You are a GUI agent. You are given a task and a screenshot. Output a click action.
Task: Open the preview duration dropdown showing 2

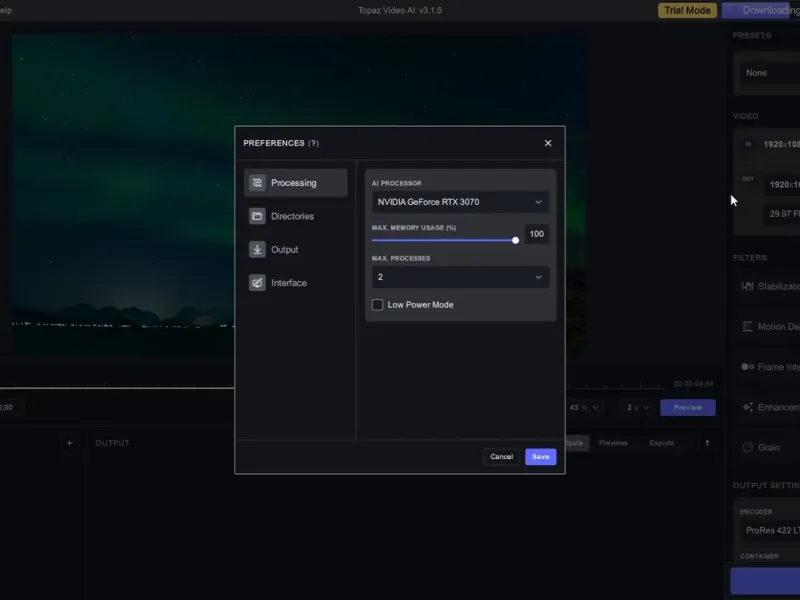(638, 408)
